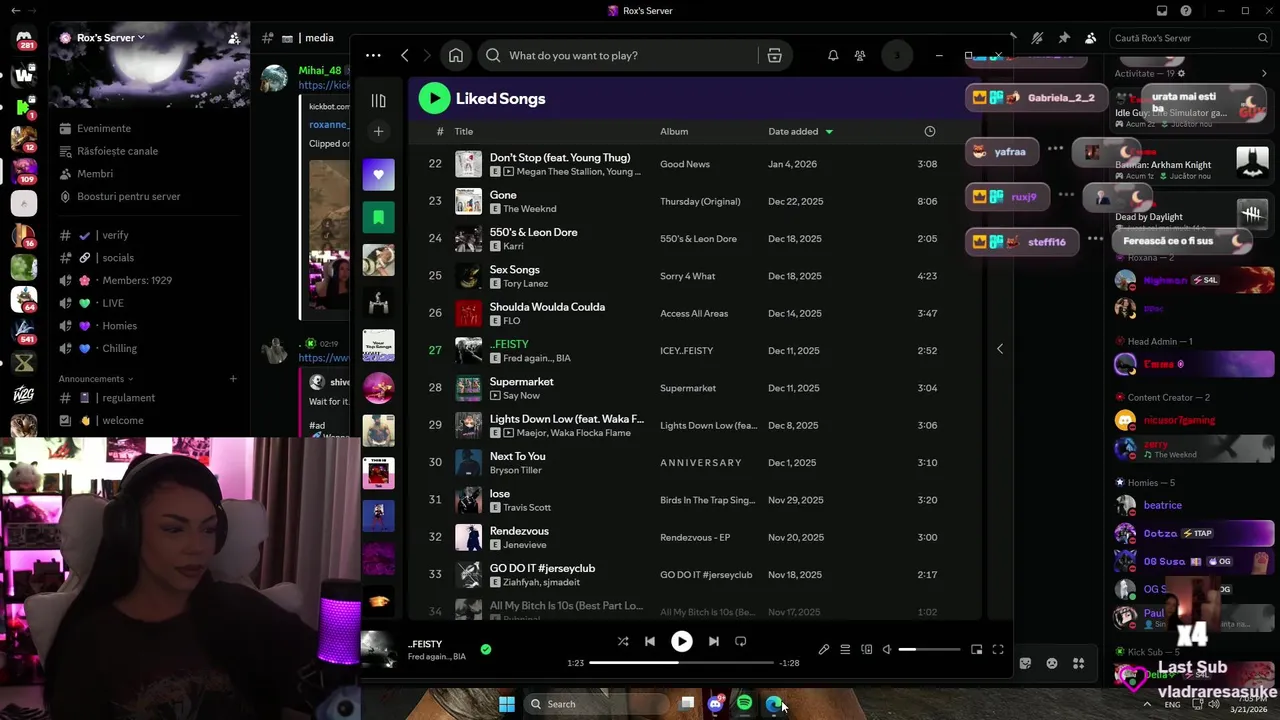Open Spotify notifications bell
The image size is (1280, 720).
click(833, 55)
